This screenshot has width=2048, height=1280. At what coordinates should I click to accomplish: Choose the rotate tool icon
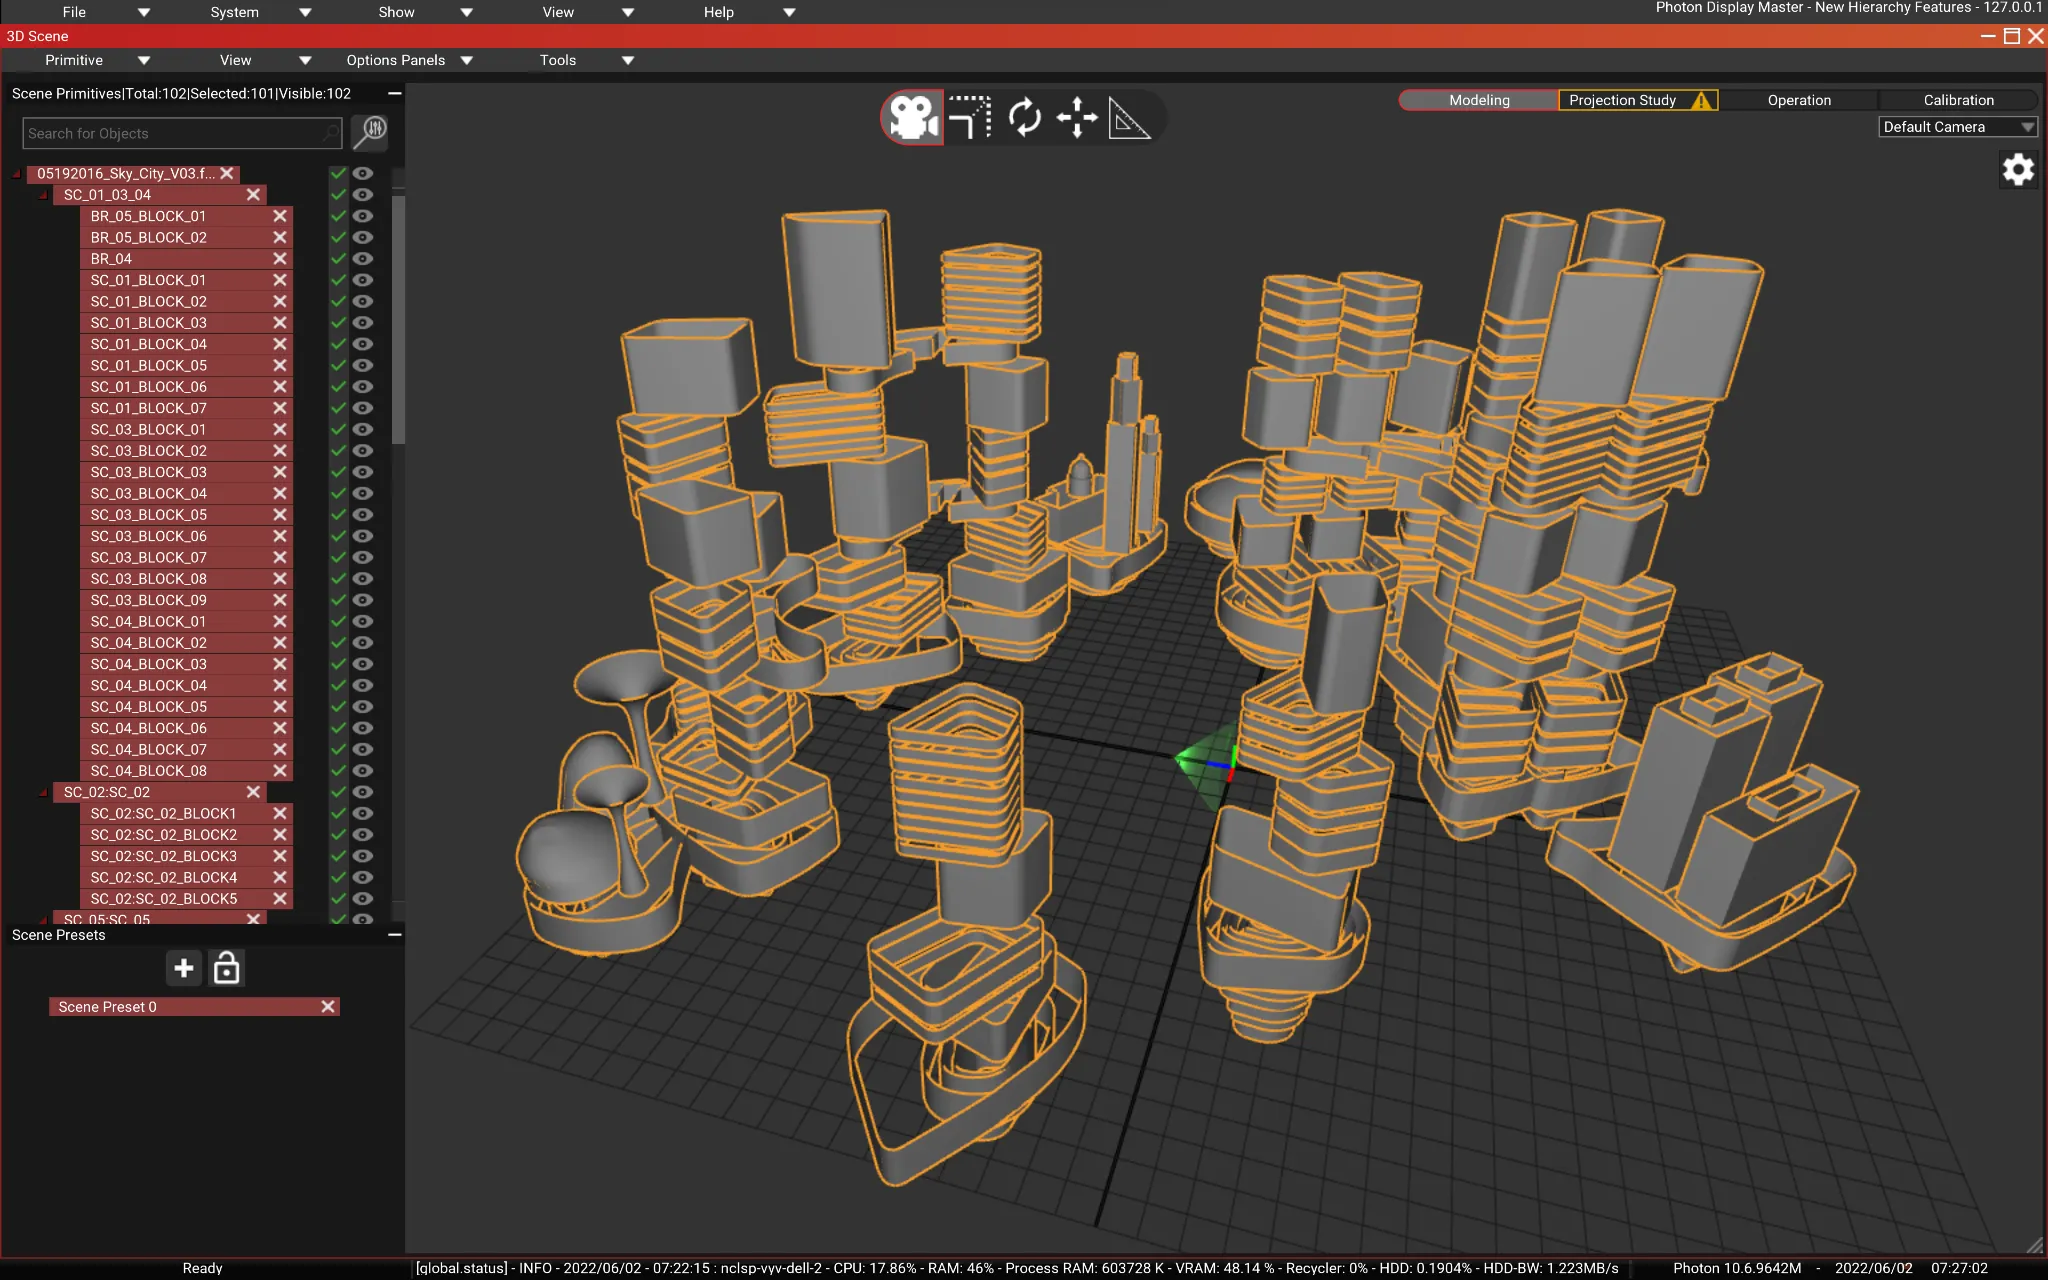point(1024,118)
